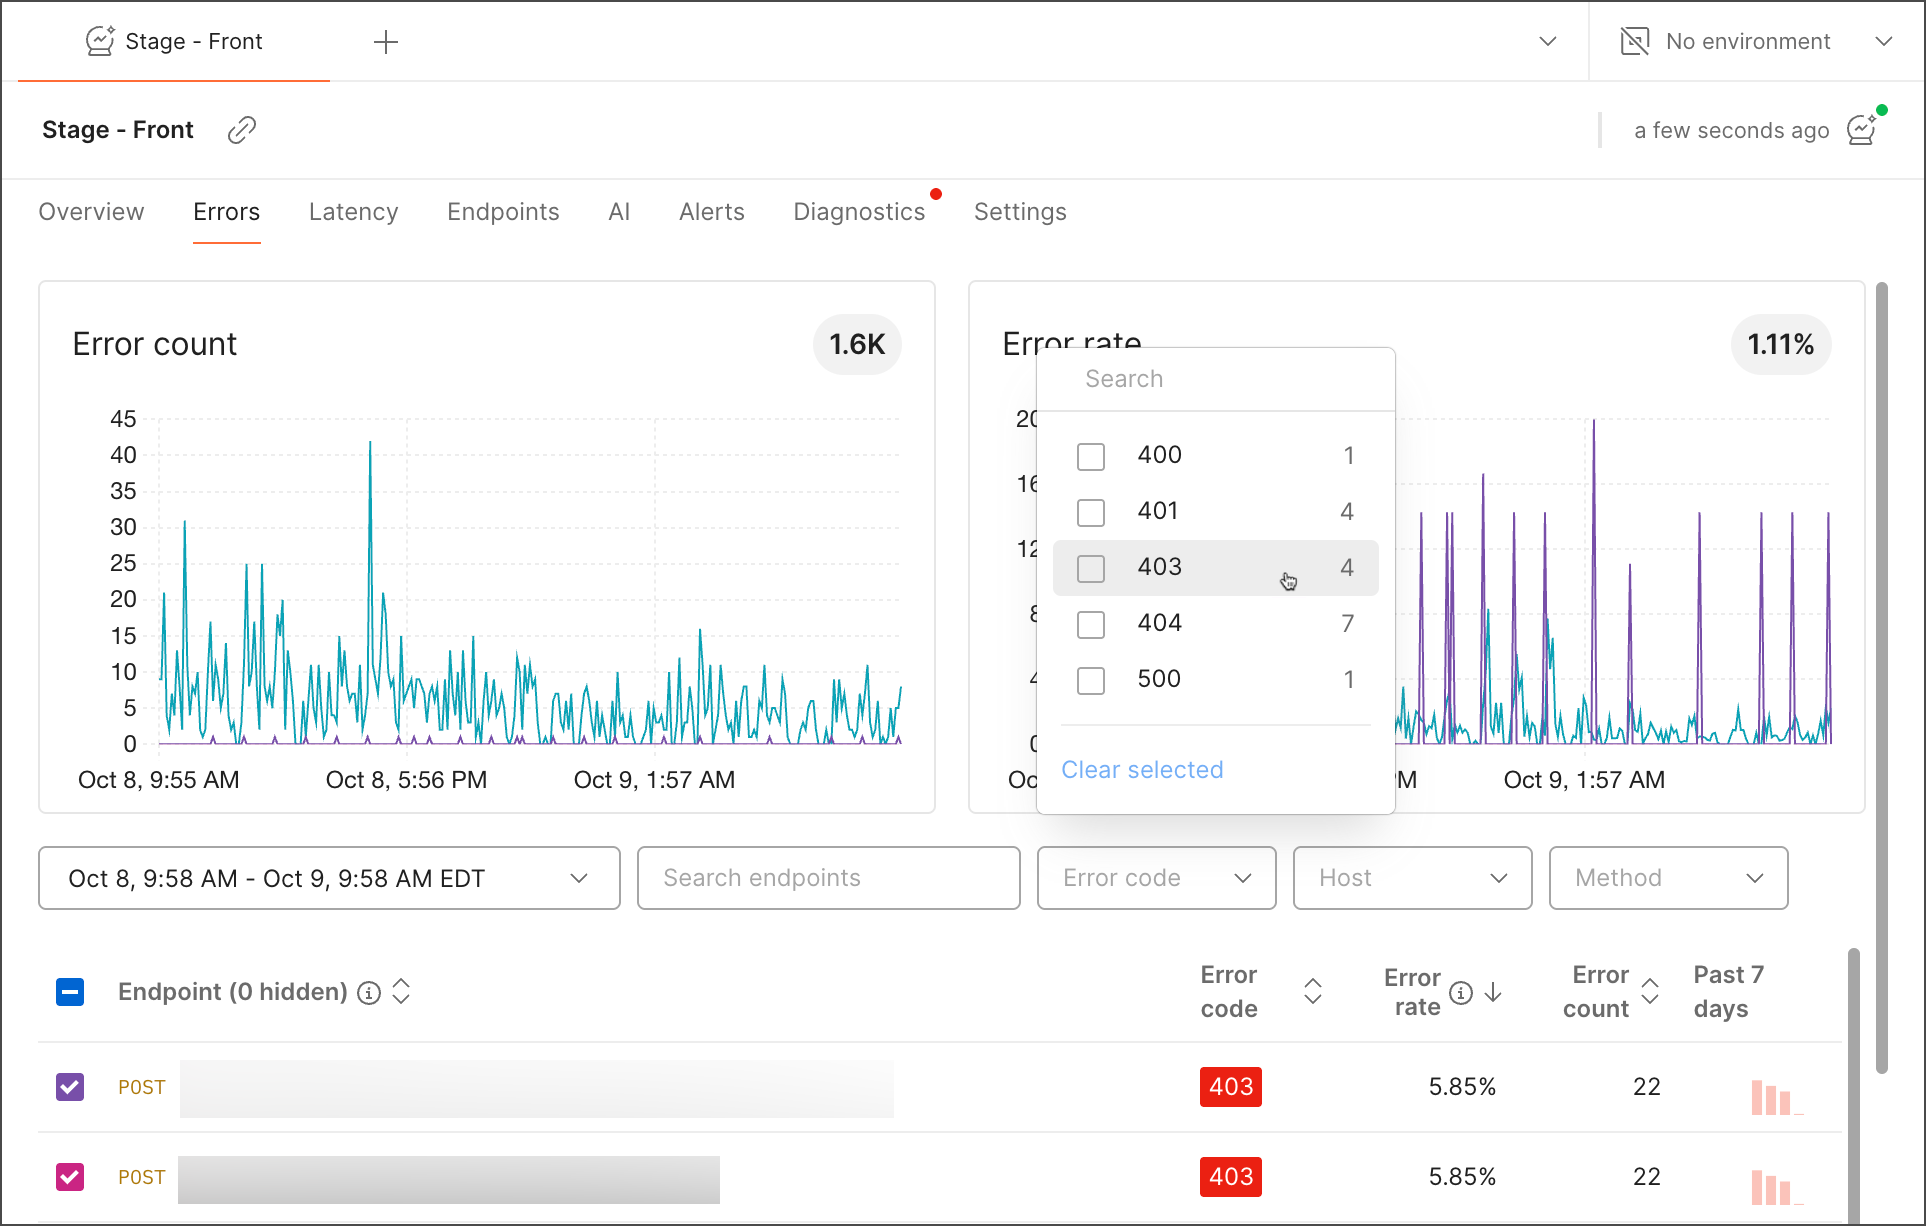Switch to the Latency tab
The width and height of the screenshot is (1926, 1226).
(353, 212)
